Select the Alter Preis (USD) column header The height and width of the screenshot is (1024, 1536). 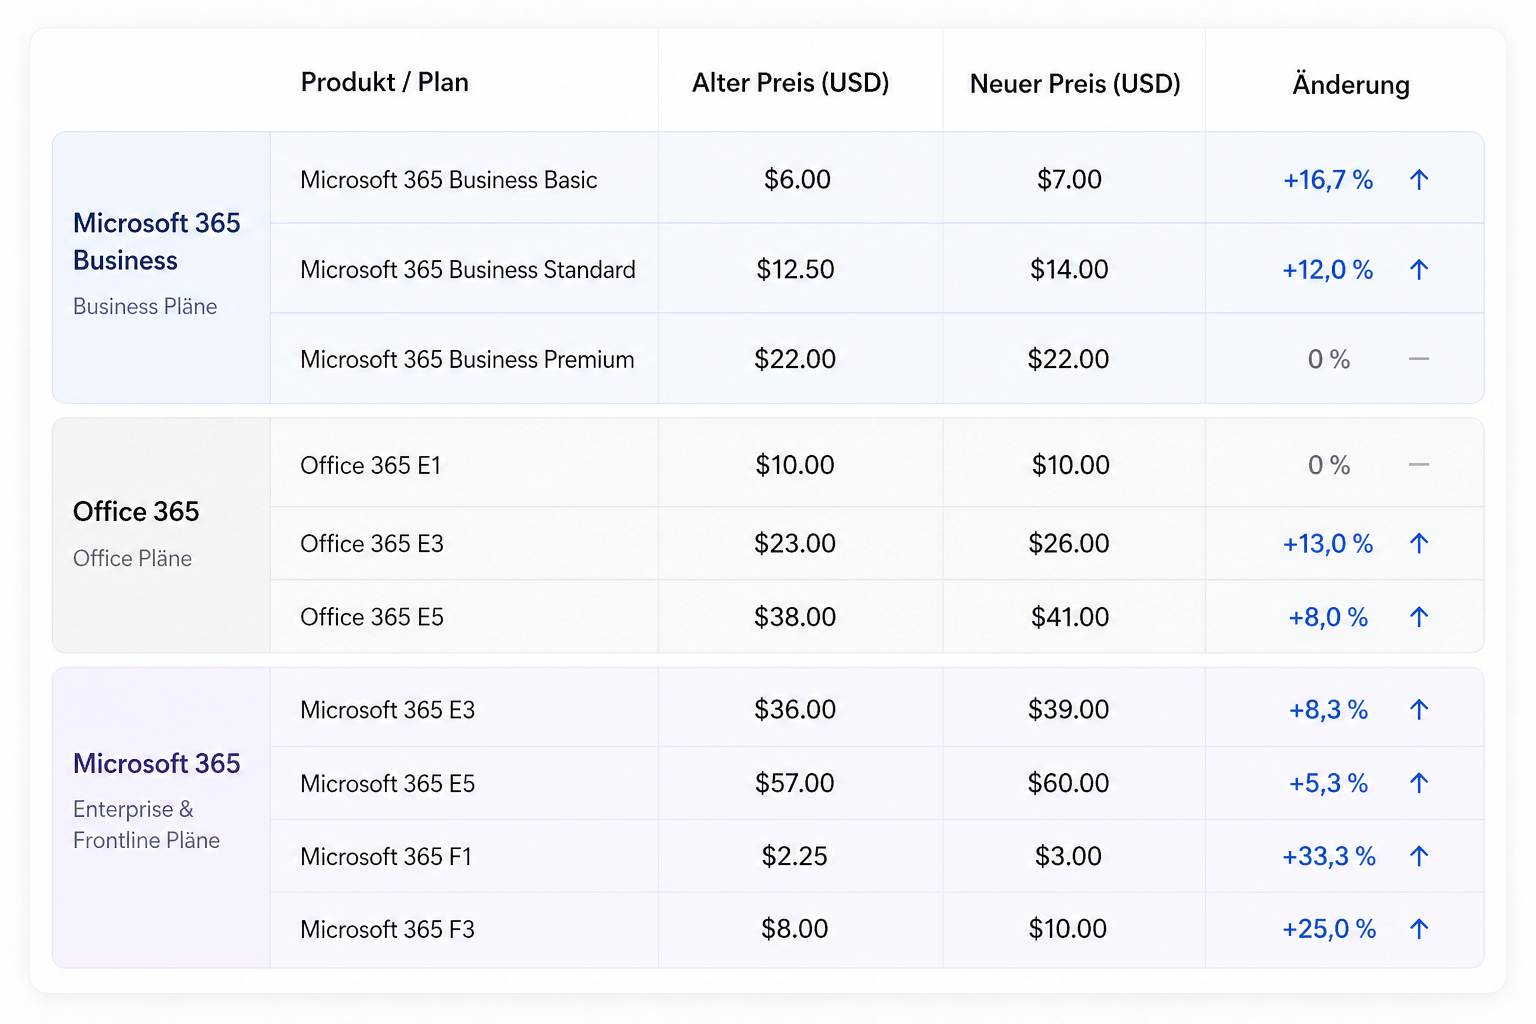click(791, 82)
